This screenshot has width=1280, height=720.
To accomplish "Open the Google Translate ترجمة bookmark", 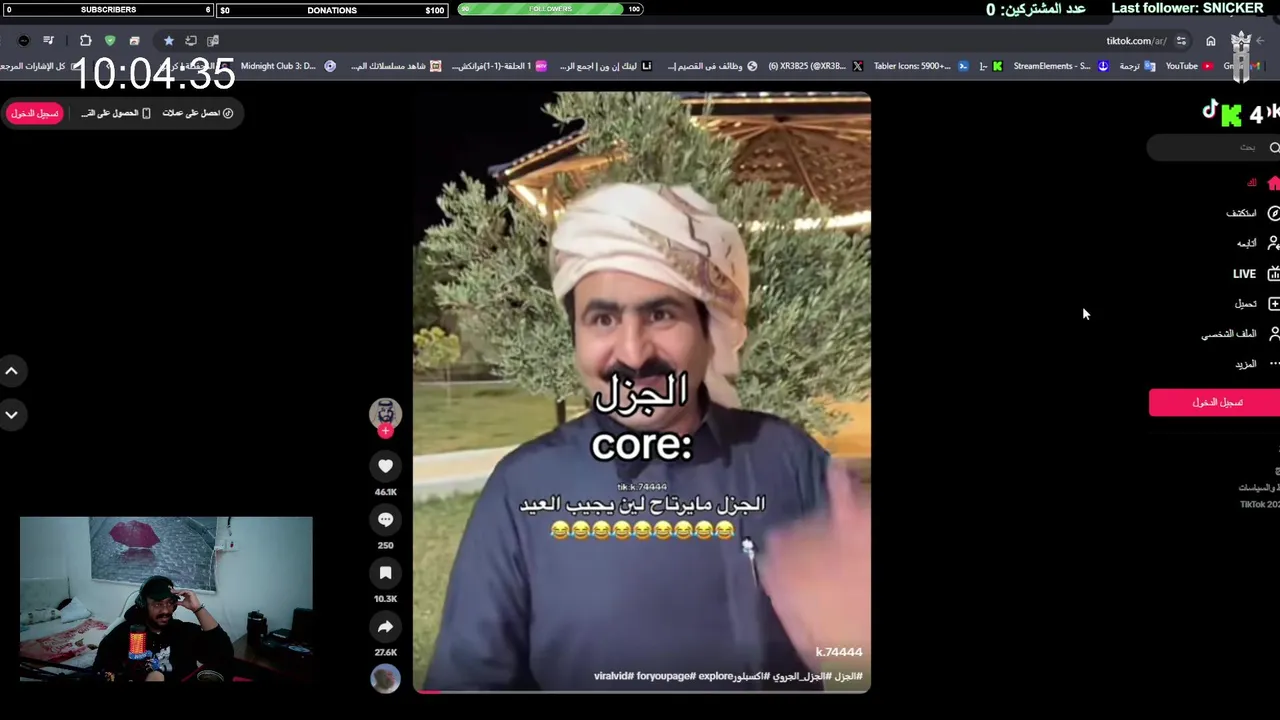I will (1137, 66).
